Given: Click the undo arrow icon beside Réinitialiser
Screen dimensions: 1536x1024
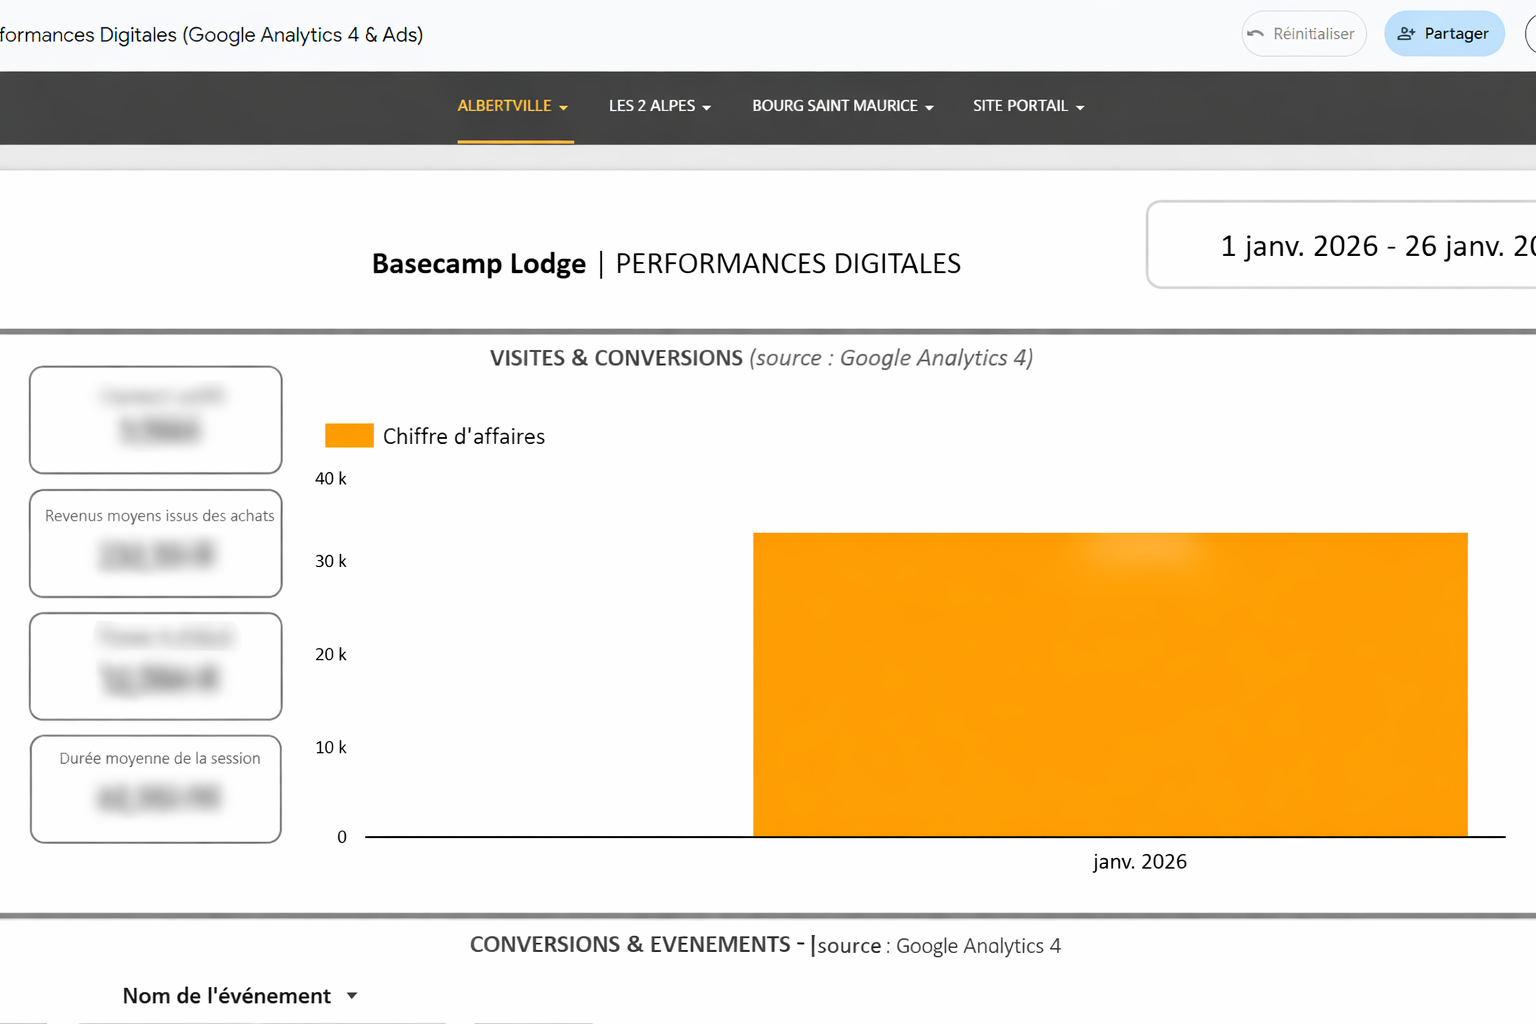Looking at the screenshot, I should tap(1256, 34).
